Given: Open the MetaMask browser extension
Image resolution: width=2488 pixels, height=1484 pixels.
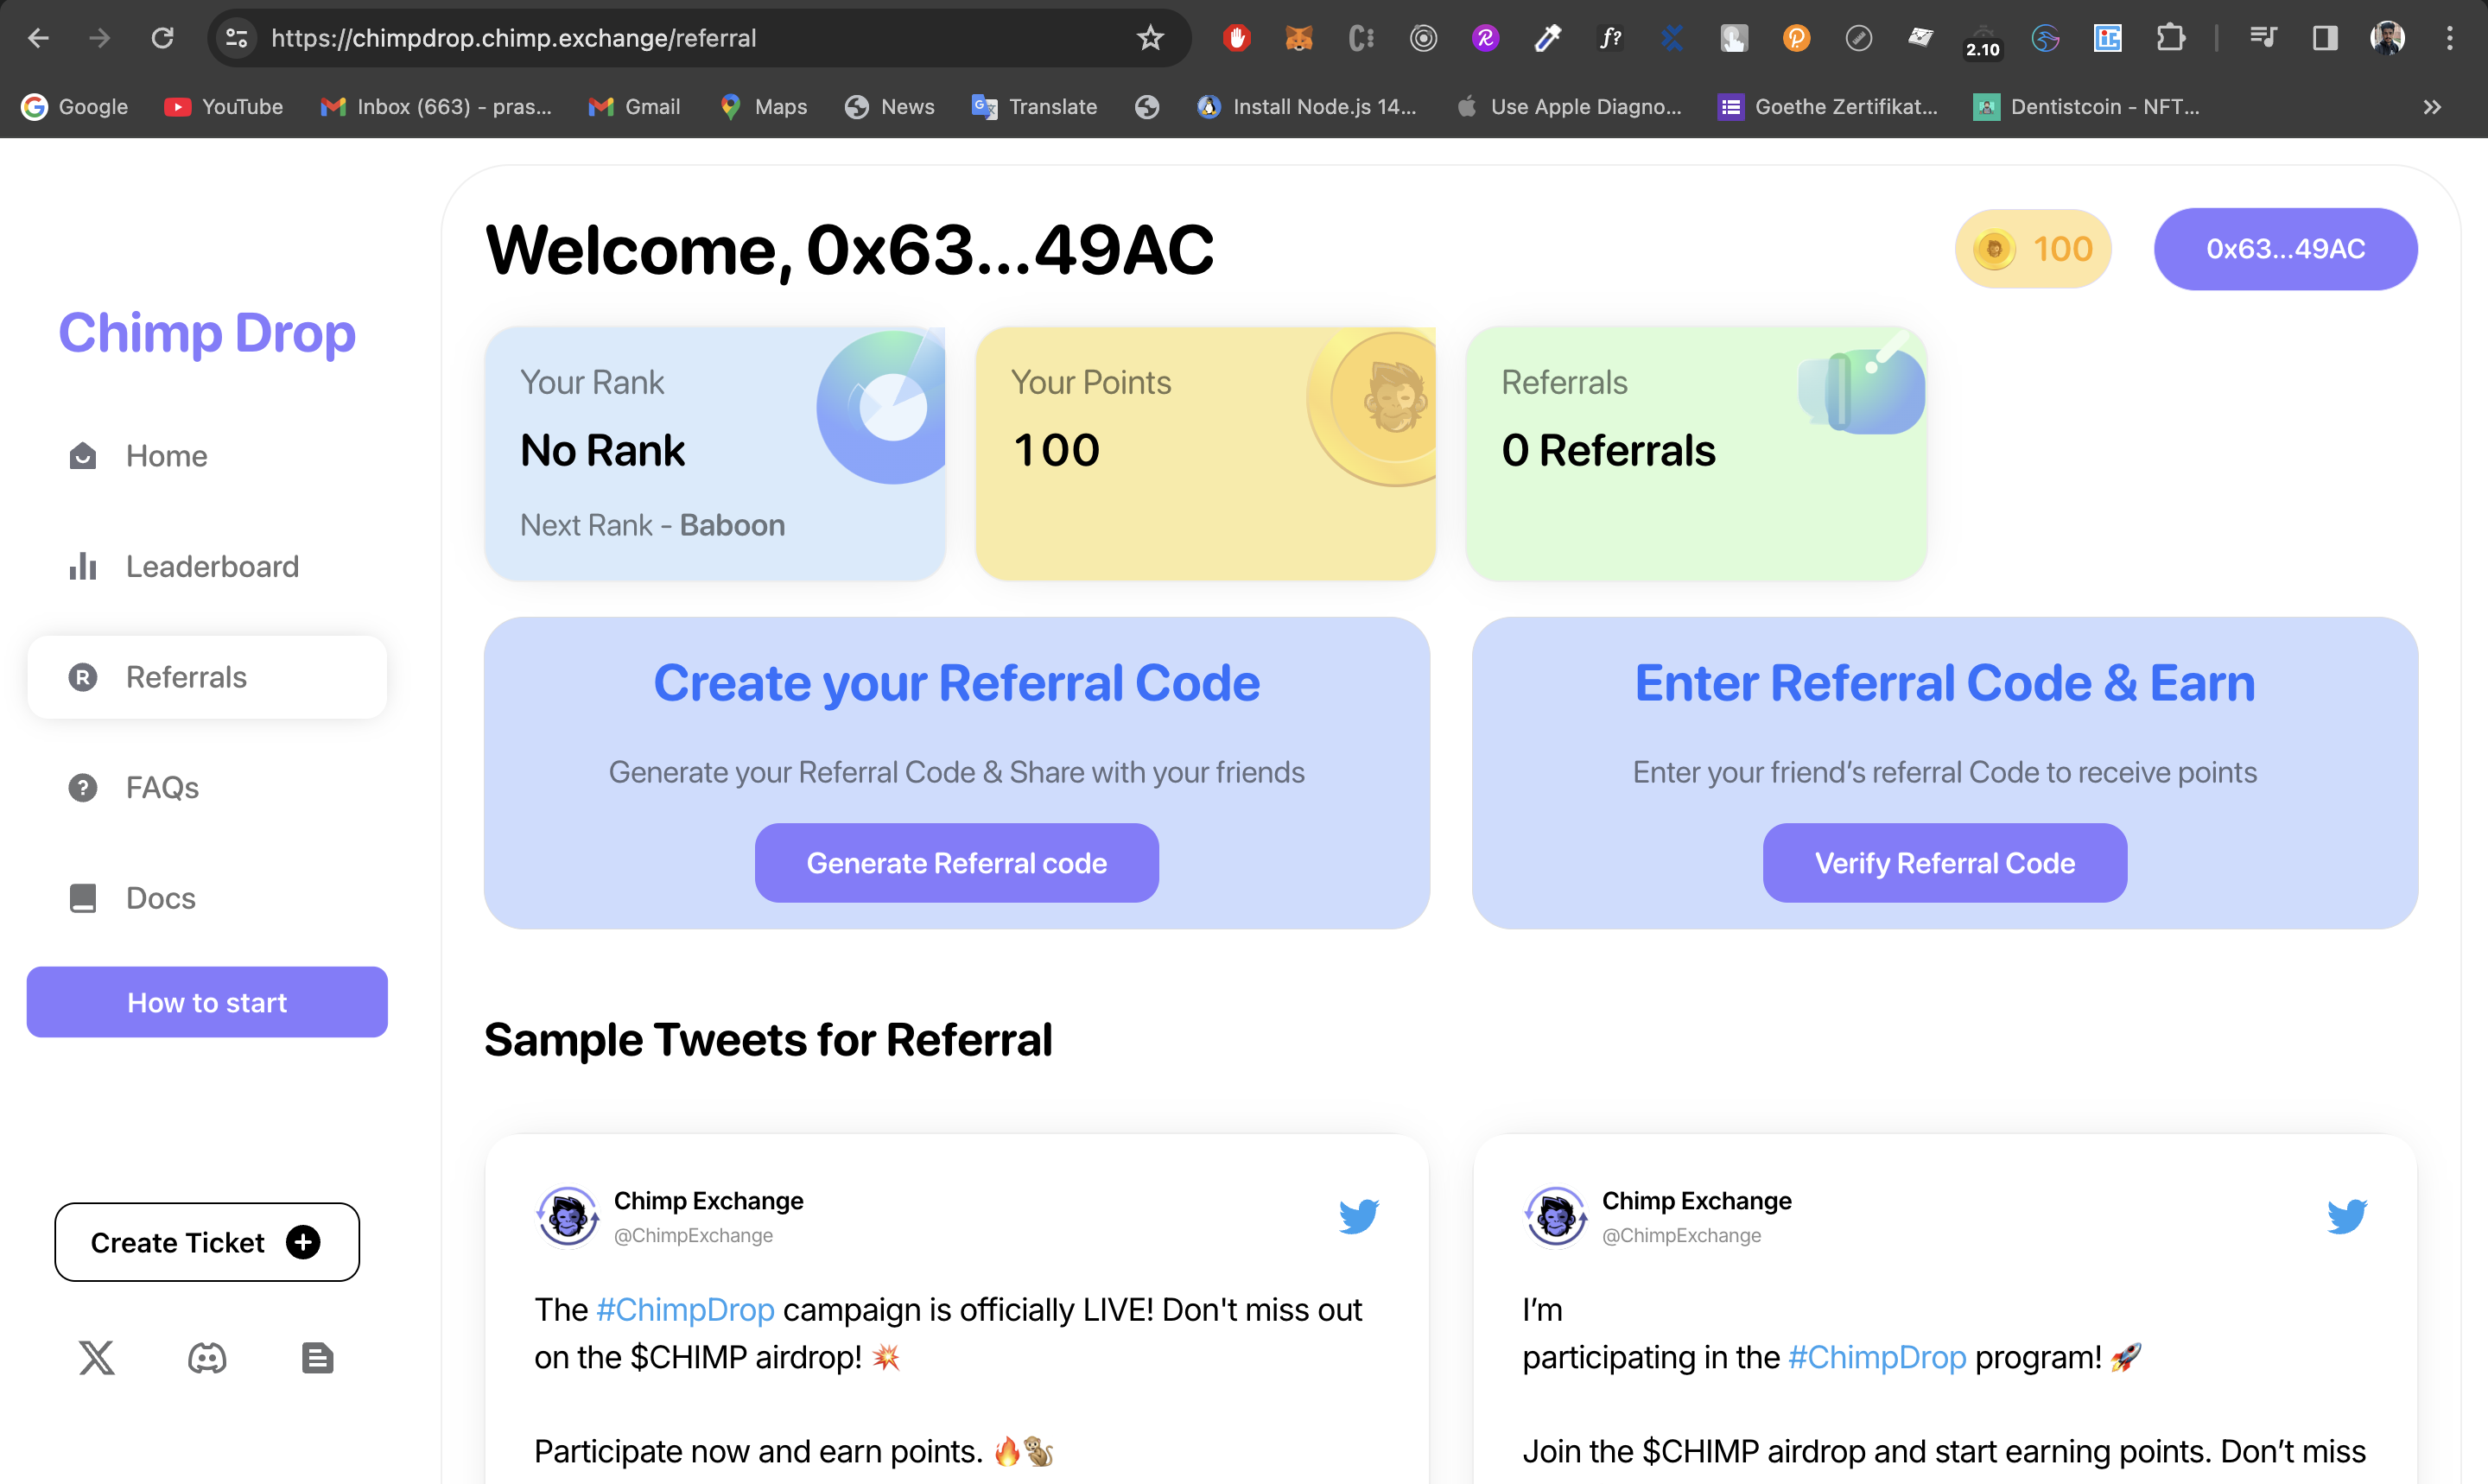Looking at the screenshot, I should pyautogui.click(x=1298, y=38).
